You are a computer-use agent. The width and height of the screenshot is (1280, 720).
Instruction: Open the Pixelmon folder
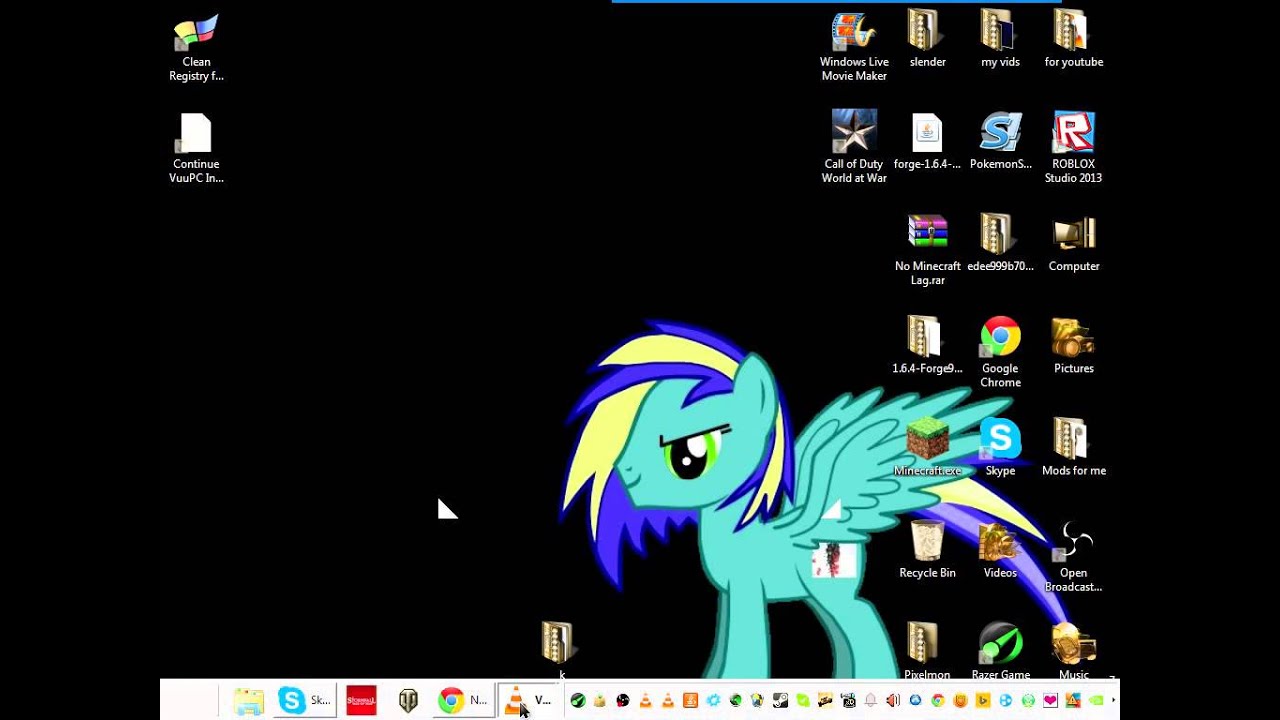click(927, 650)
